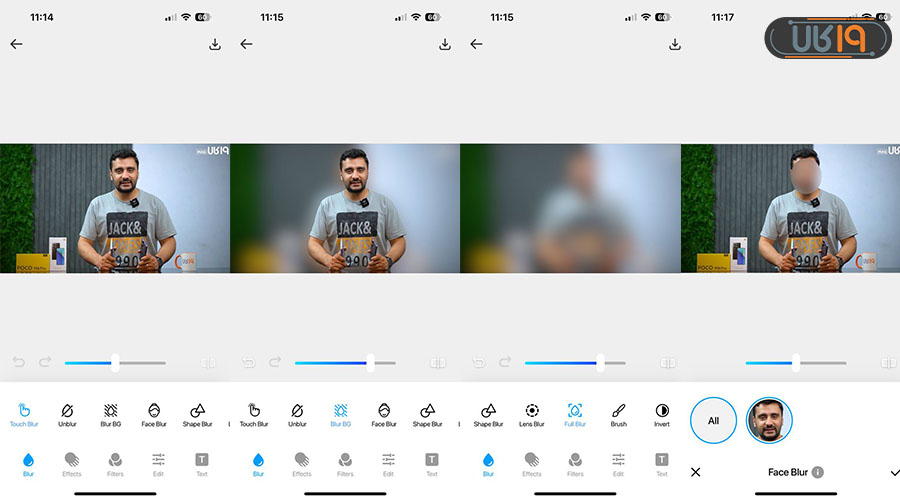Screen dimensions: 900x500
Task: Open Effects tab on the 11:14 screen
Action: click(x=72, y=461)
